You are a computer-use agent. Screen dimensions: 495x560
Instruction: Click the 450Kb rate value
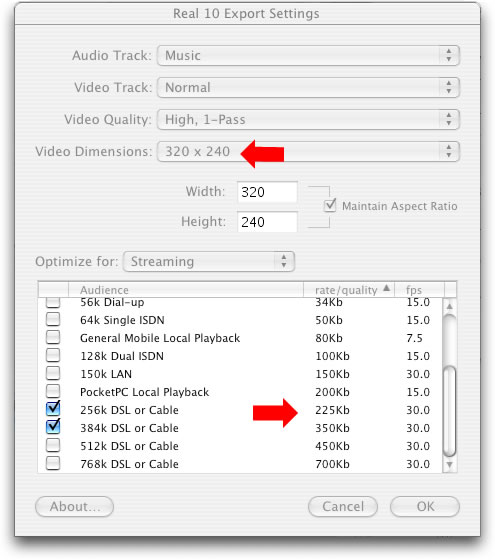[x=332, y=446]
